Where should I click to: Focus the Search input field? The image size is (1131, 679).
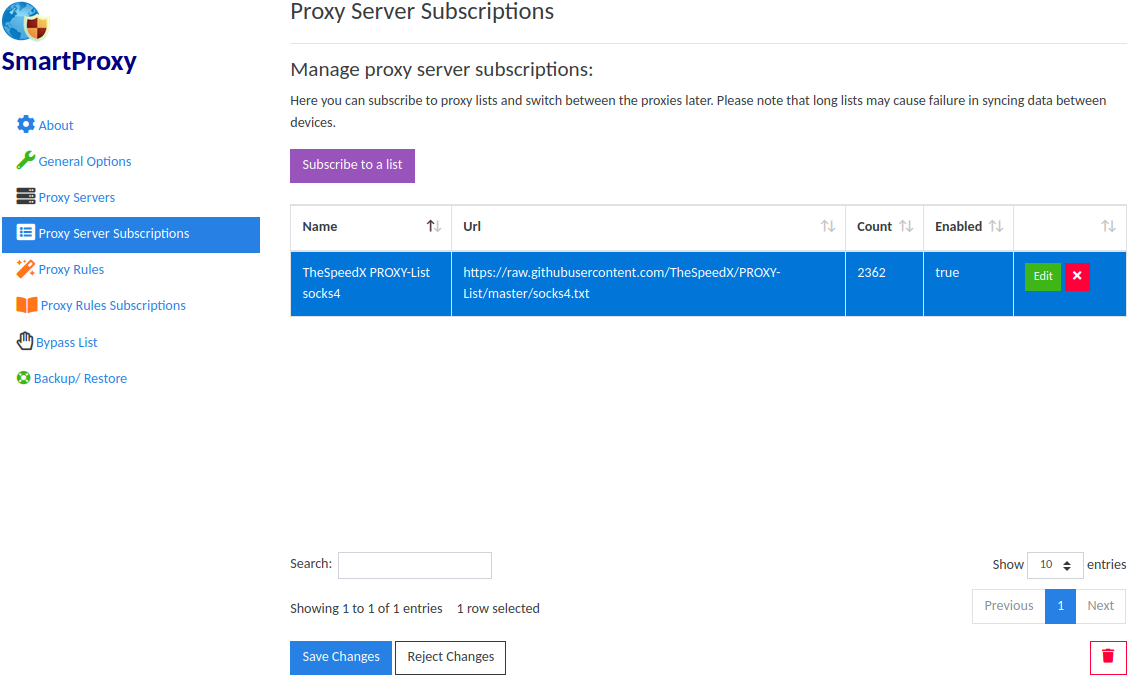(x=414, y=565)
